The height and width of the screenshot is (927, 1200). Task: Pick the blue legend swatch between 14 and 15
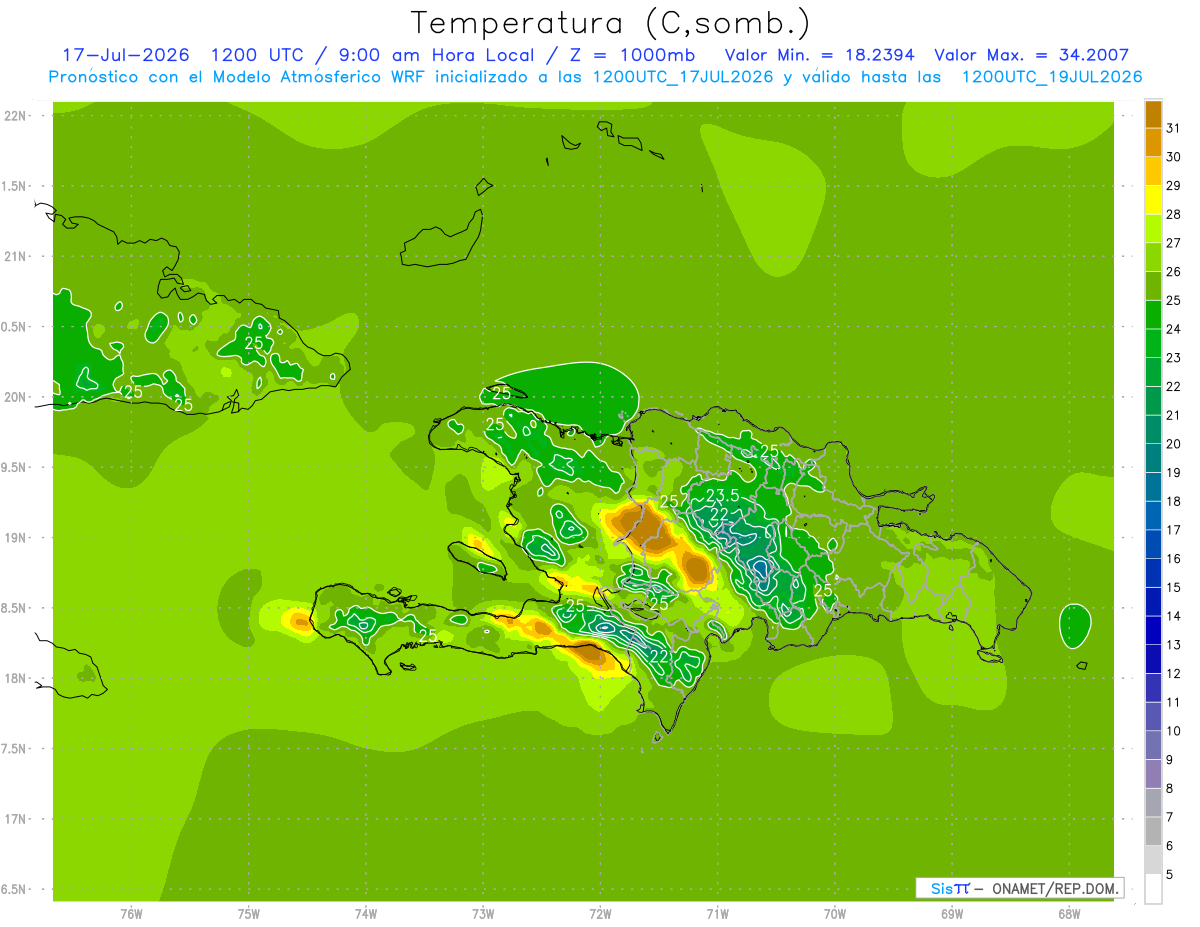[x=1153, y=602]
